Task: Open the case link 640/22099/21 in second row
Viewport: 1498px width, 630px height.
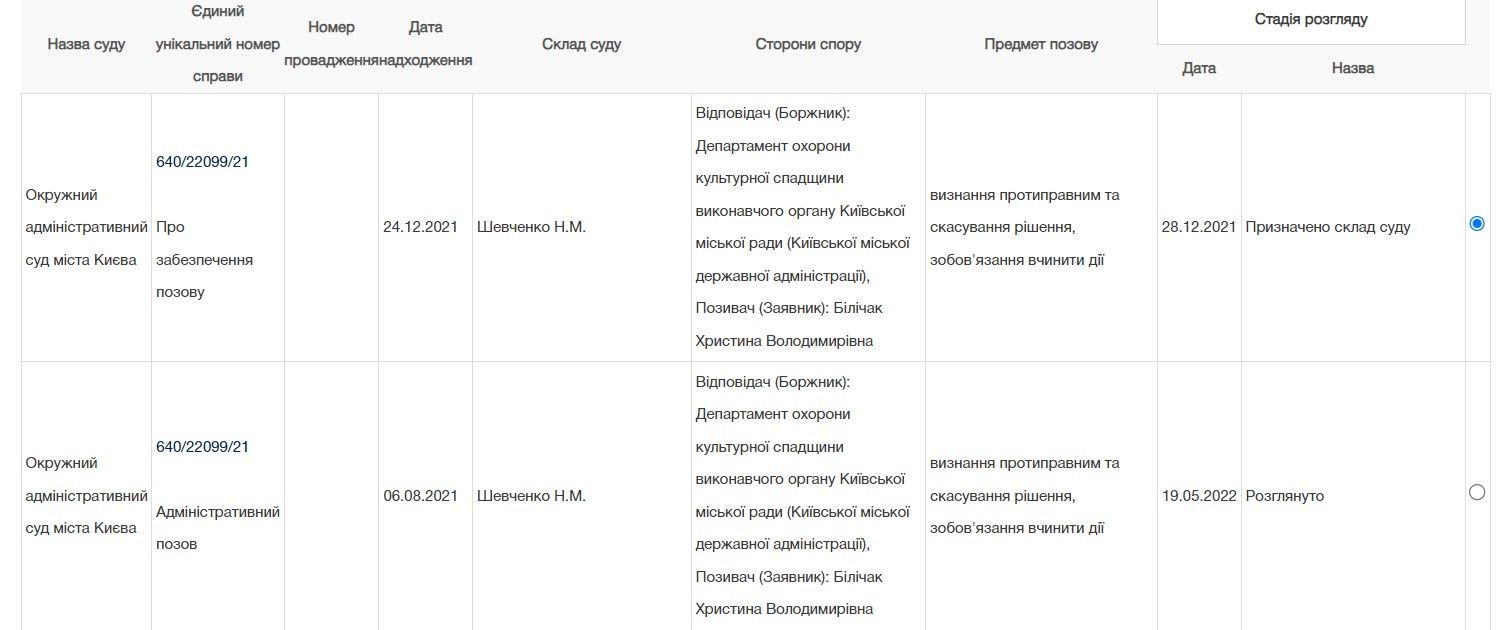Action: point(202,447)
